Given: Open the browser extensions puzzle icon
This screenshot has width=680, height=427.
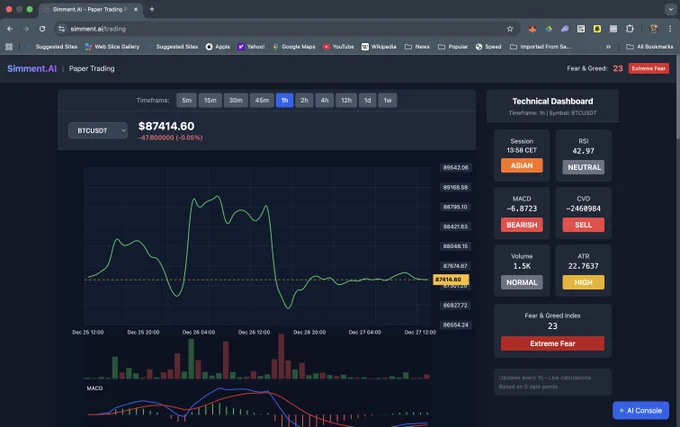Looking at the screenshot, I should tap(630, 29).
